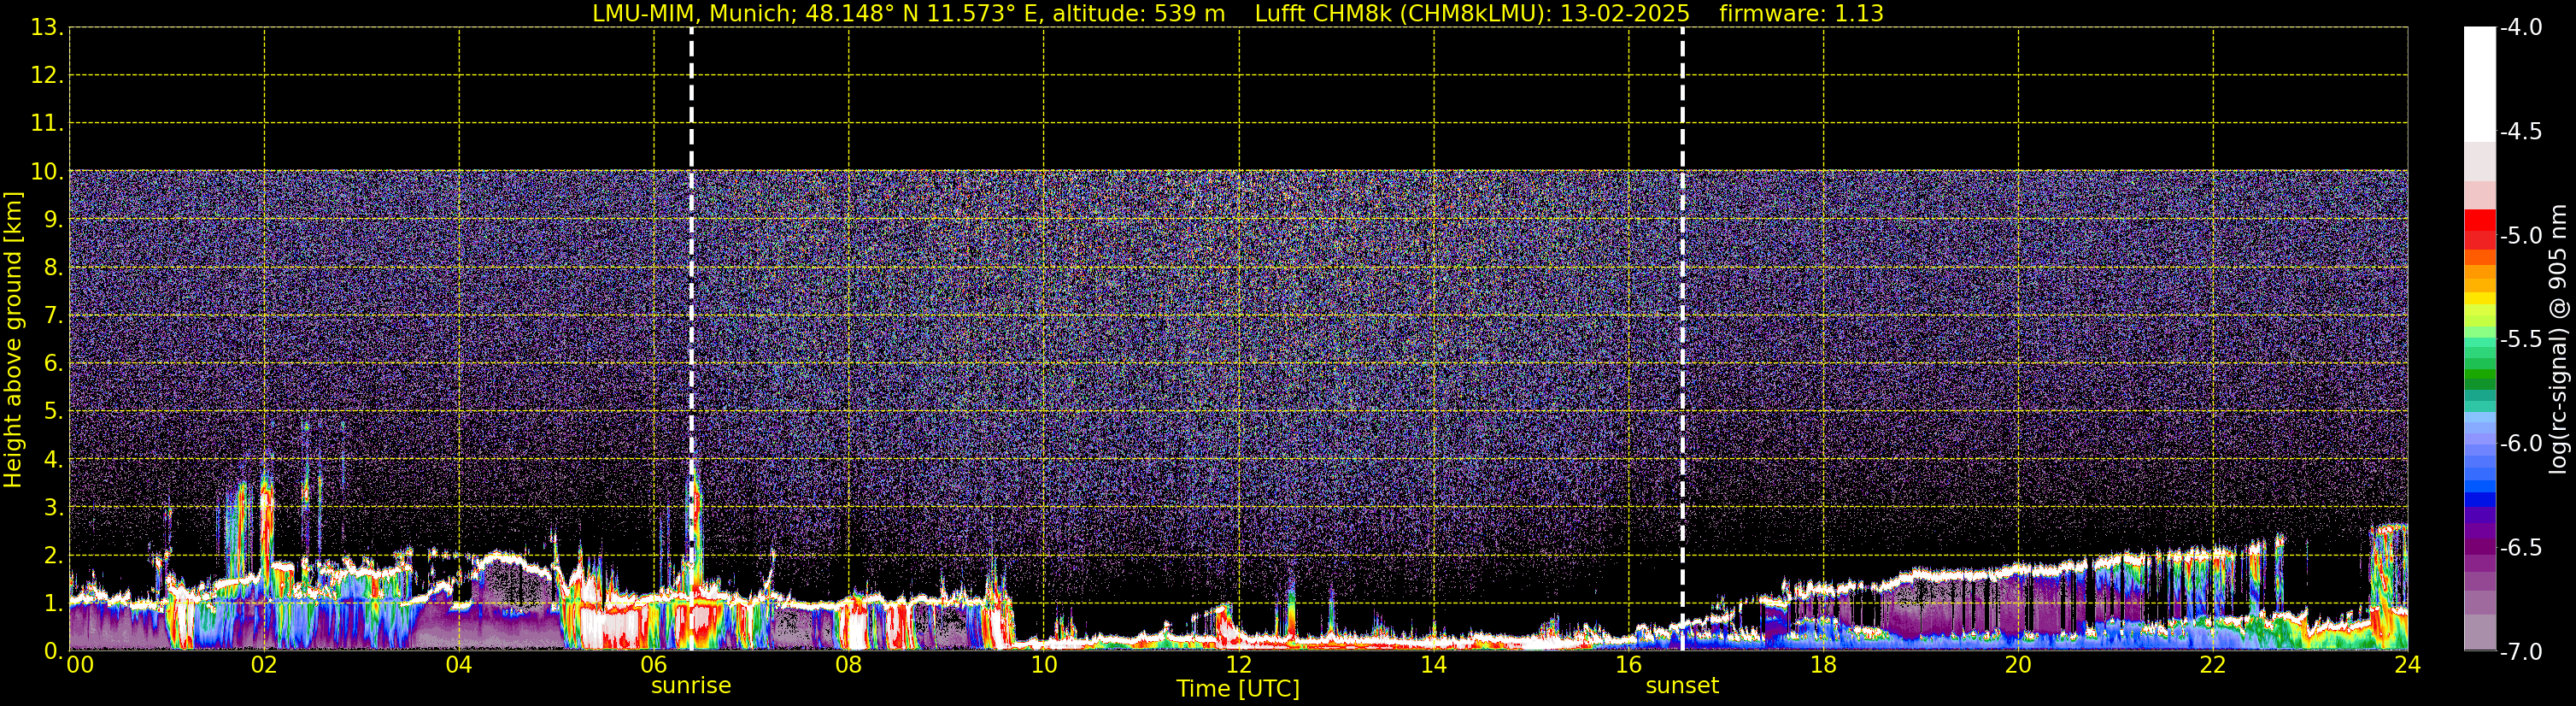Click the '7.' height axis tick label
Viewport: 2576px width, 706px height.
click(53, 316)
